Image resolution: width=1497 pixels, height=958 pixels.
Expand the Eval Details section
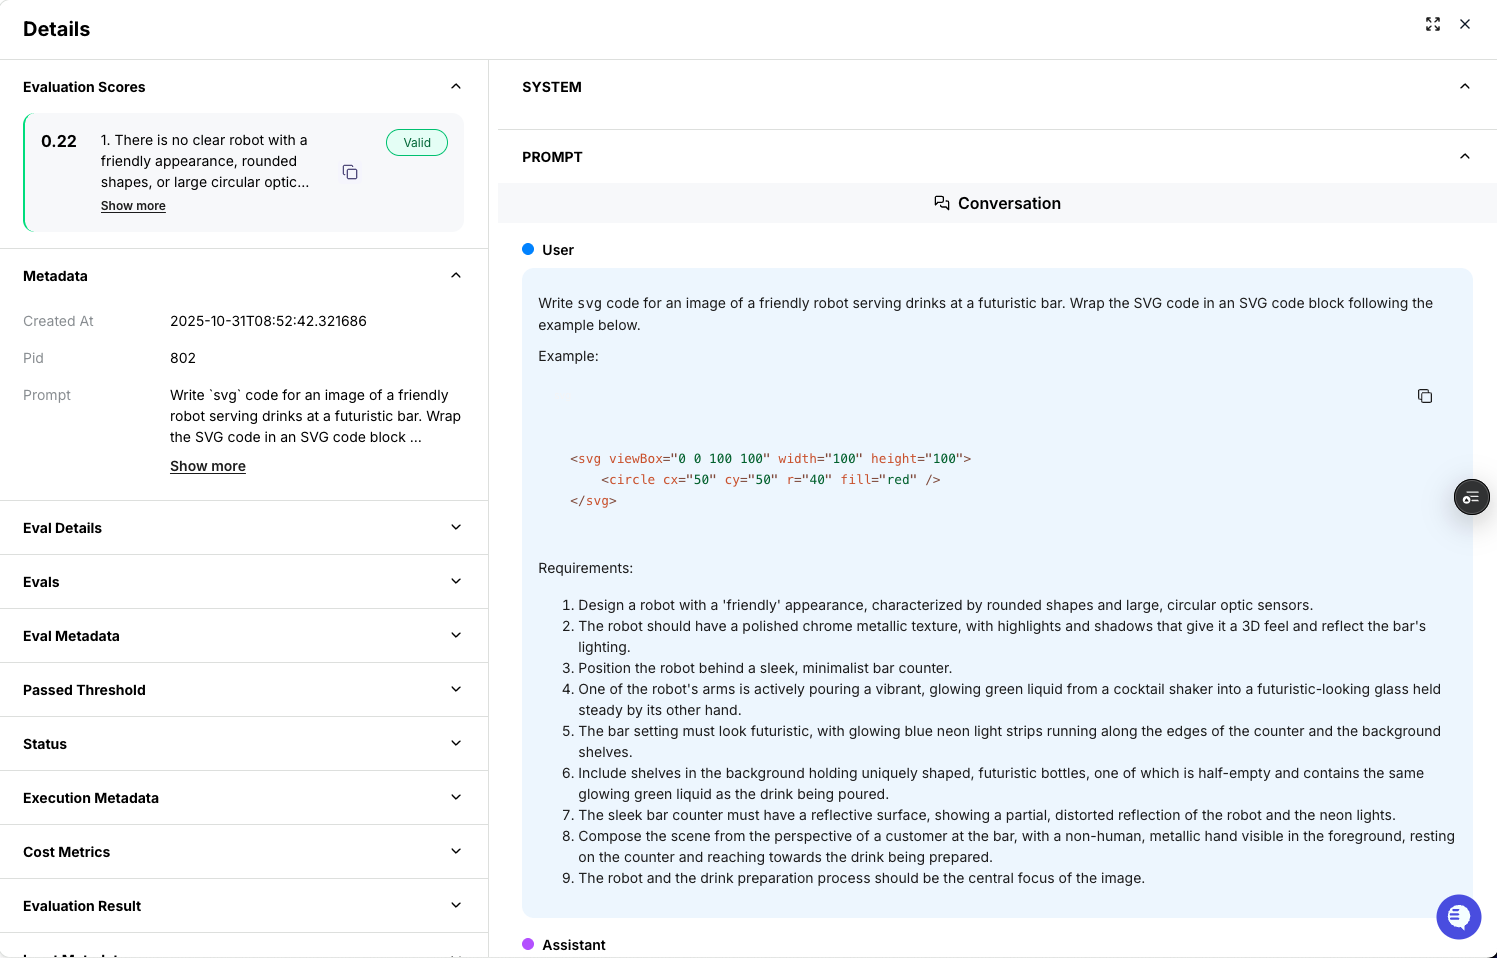pos(456,528)
